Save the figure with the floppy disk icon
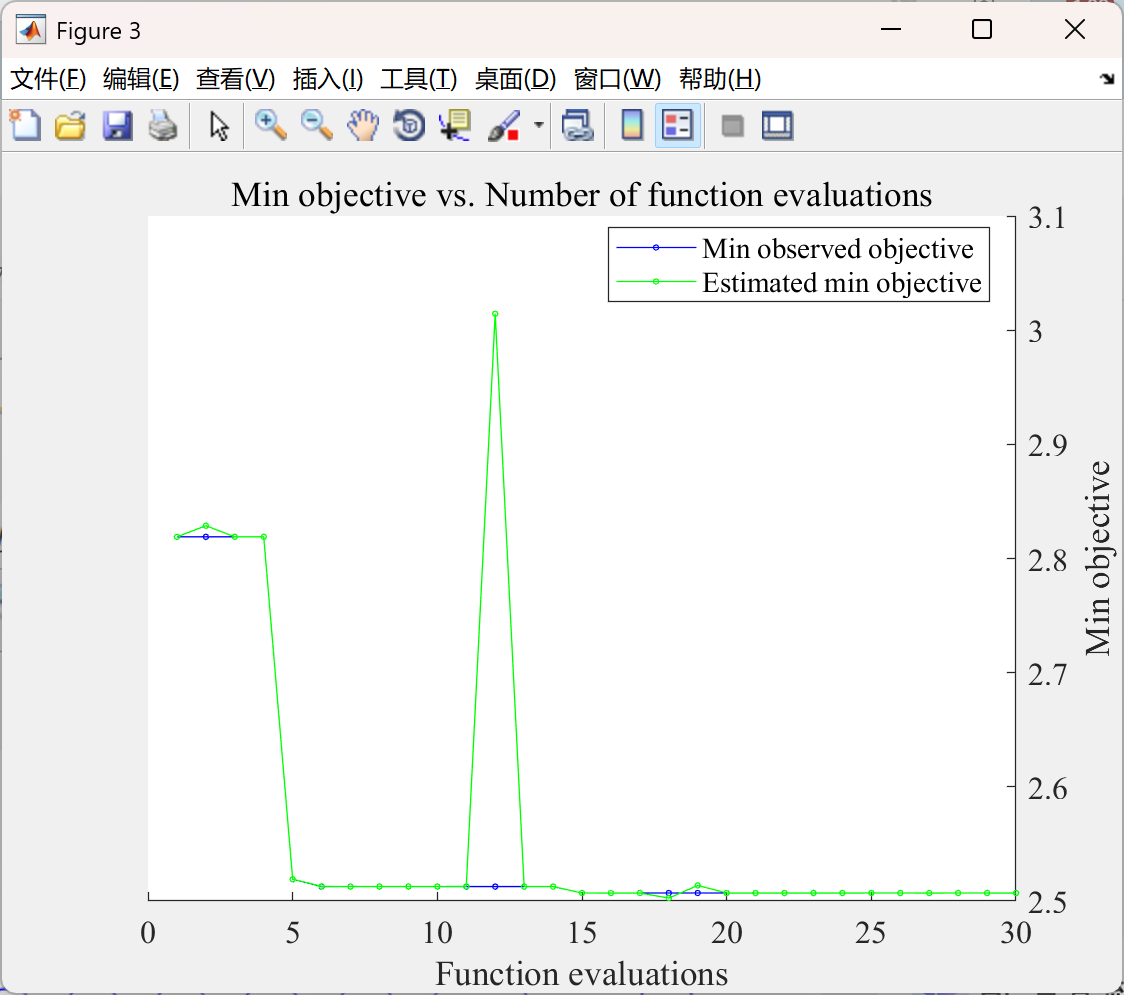Screen dimensions: 1124x995 click(117, 125)
